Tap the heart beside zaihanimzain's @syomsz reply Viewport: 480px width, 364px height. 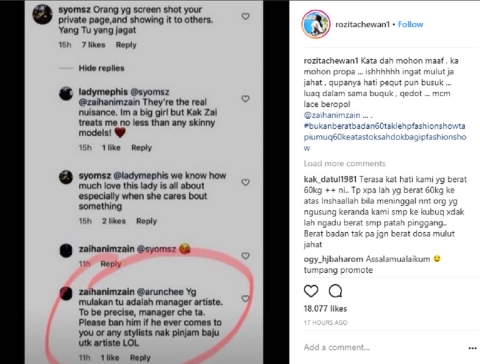tap(245, 256)
